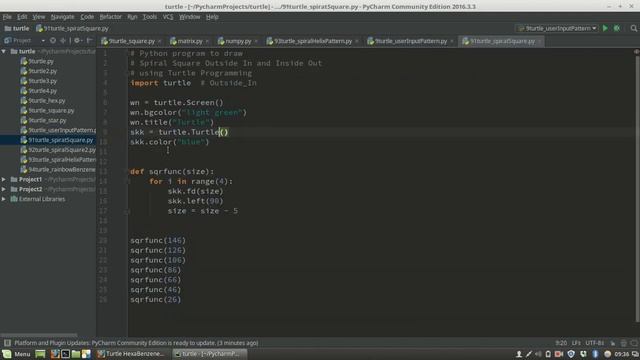Image resolution: width=640 pixels, height=360 pixels.
Task: Collapse the turtle project root
Action: (4, 51)
